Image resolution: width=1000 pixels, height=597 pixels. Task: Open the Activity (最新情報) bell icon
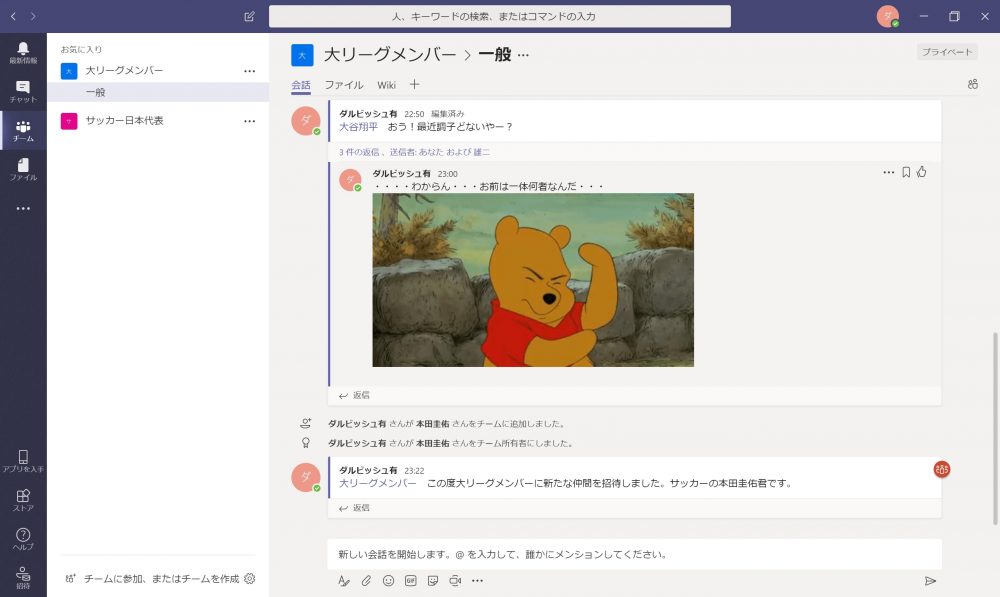23,52
